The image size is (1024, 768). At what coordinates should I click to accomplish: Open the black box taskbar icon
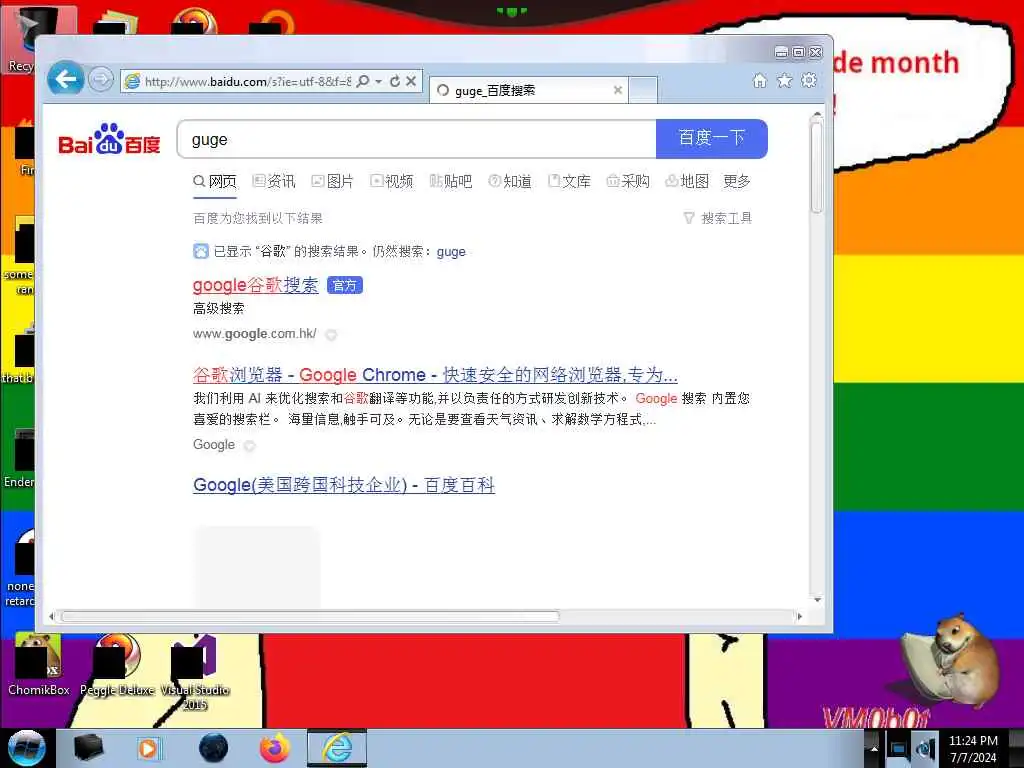click(x=88, y=748)
